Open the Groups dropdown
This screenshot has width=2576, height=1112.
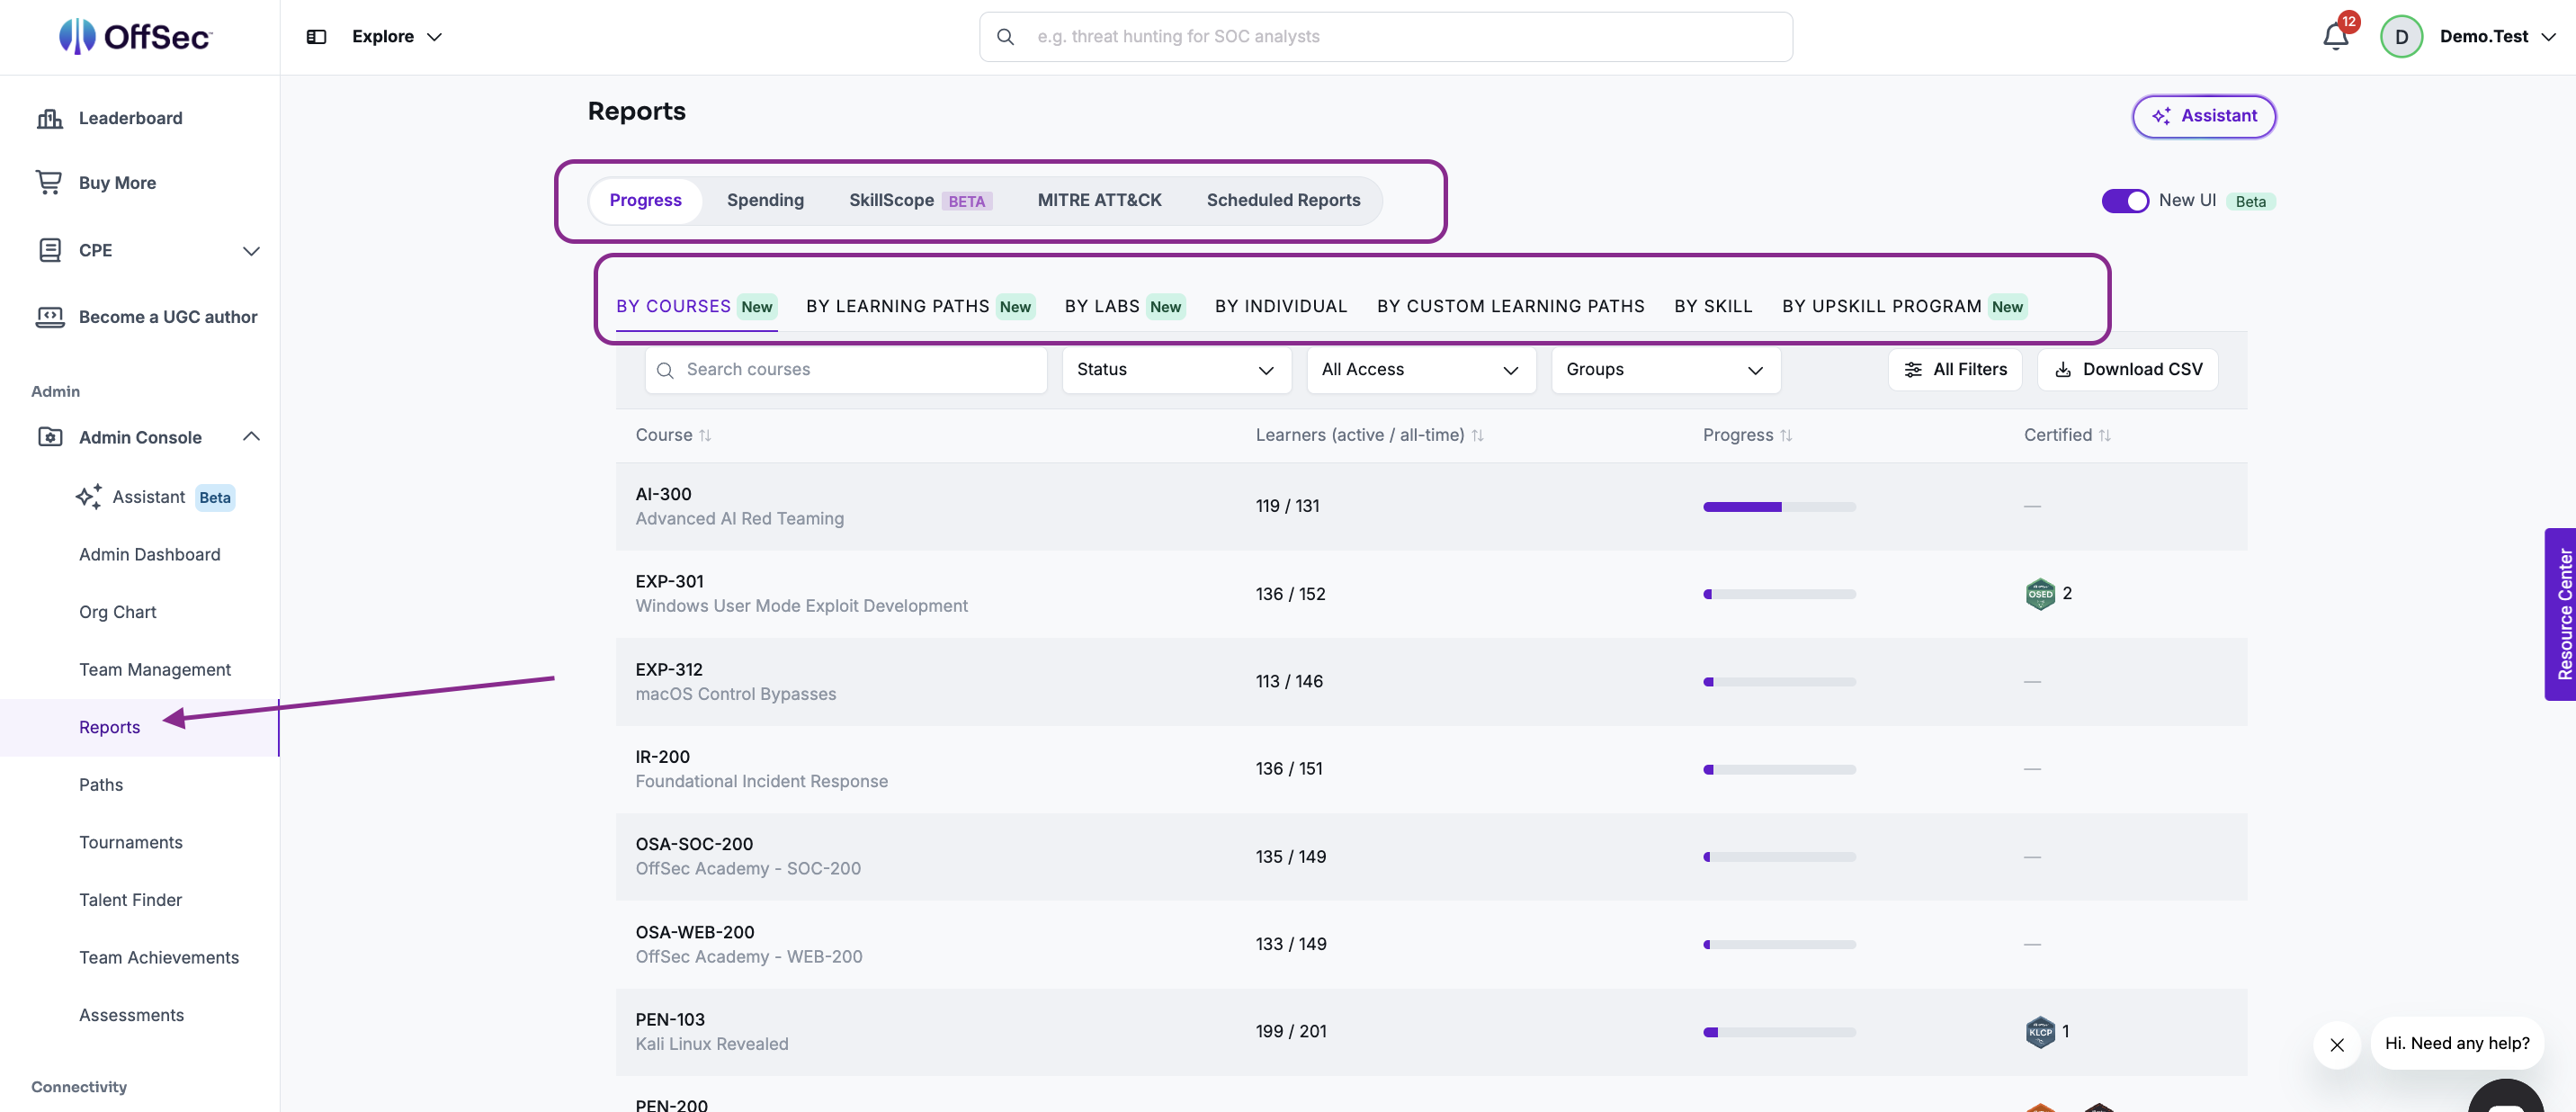pyautogui.click(x=1665, y=370)
